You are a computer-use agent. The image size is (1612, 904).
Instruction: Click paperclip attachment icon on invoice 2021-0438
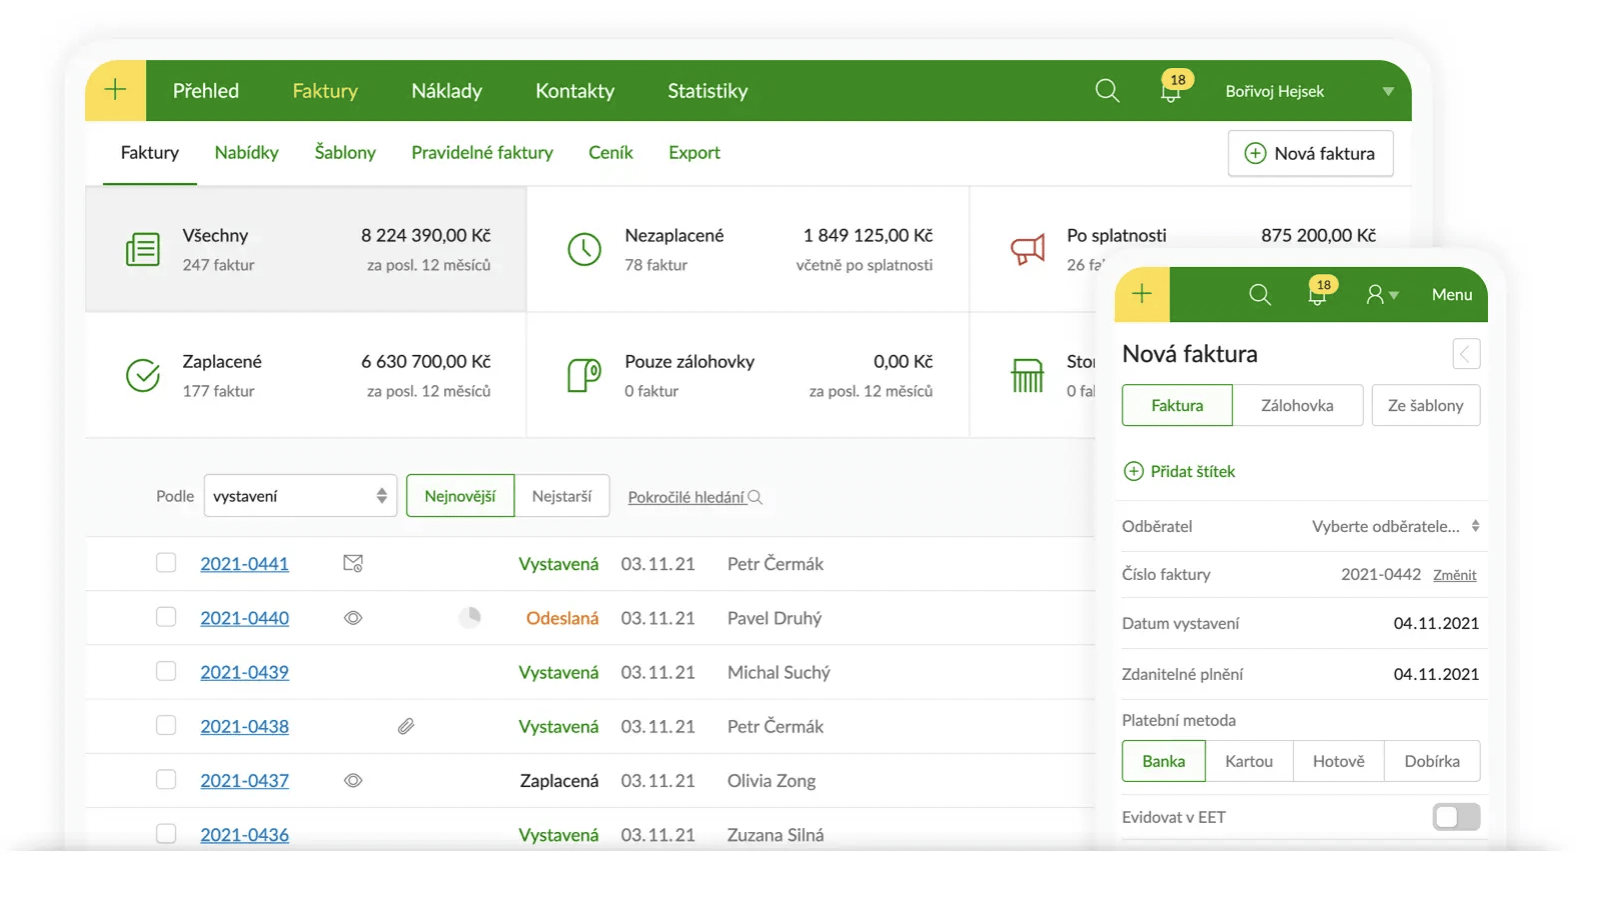[x=406, y=726]
